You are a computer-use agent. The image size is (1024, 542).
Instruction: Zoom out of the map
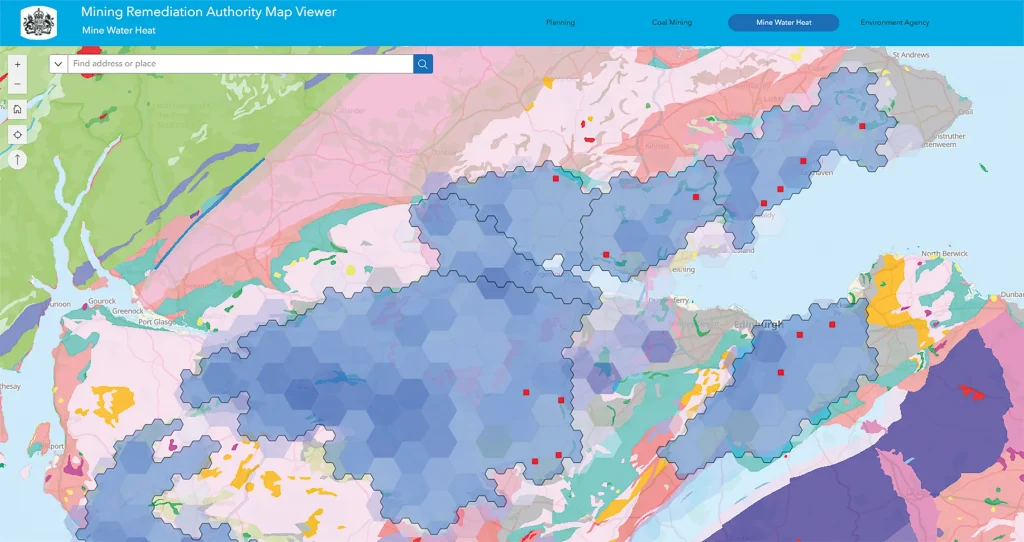click(18, 83)
